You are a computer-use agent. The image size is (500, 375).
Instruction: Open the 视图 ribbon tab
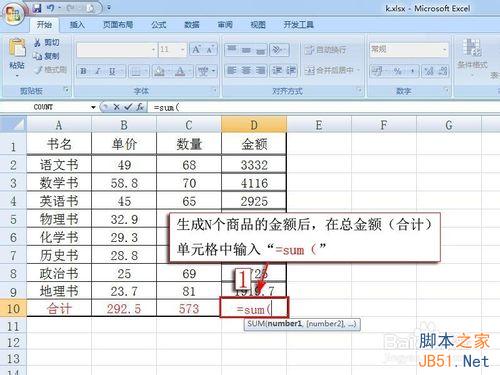pos(258,25)
